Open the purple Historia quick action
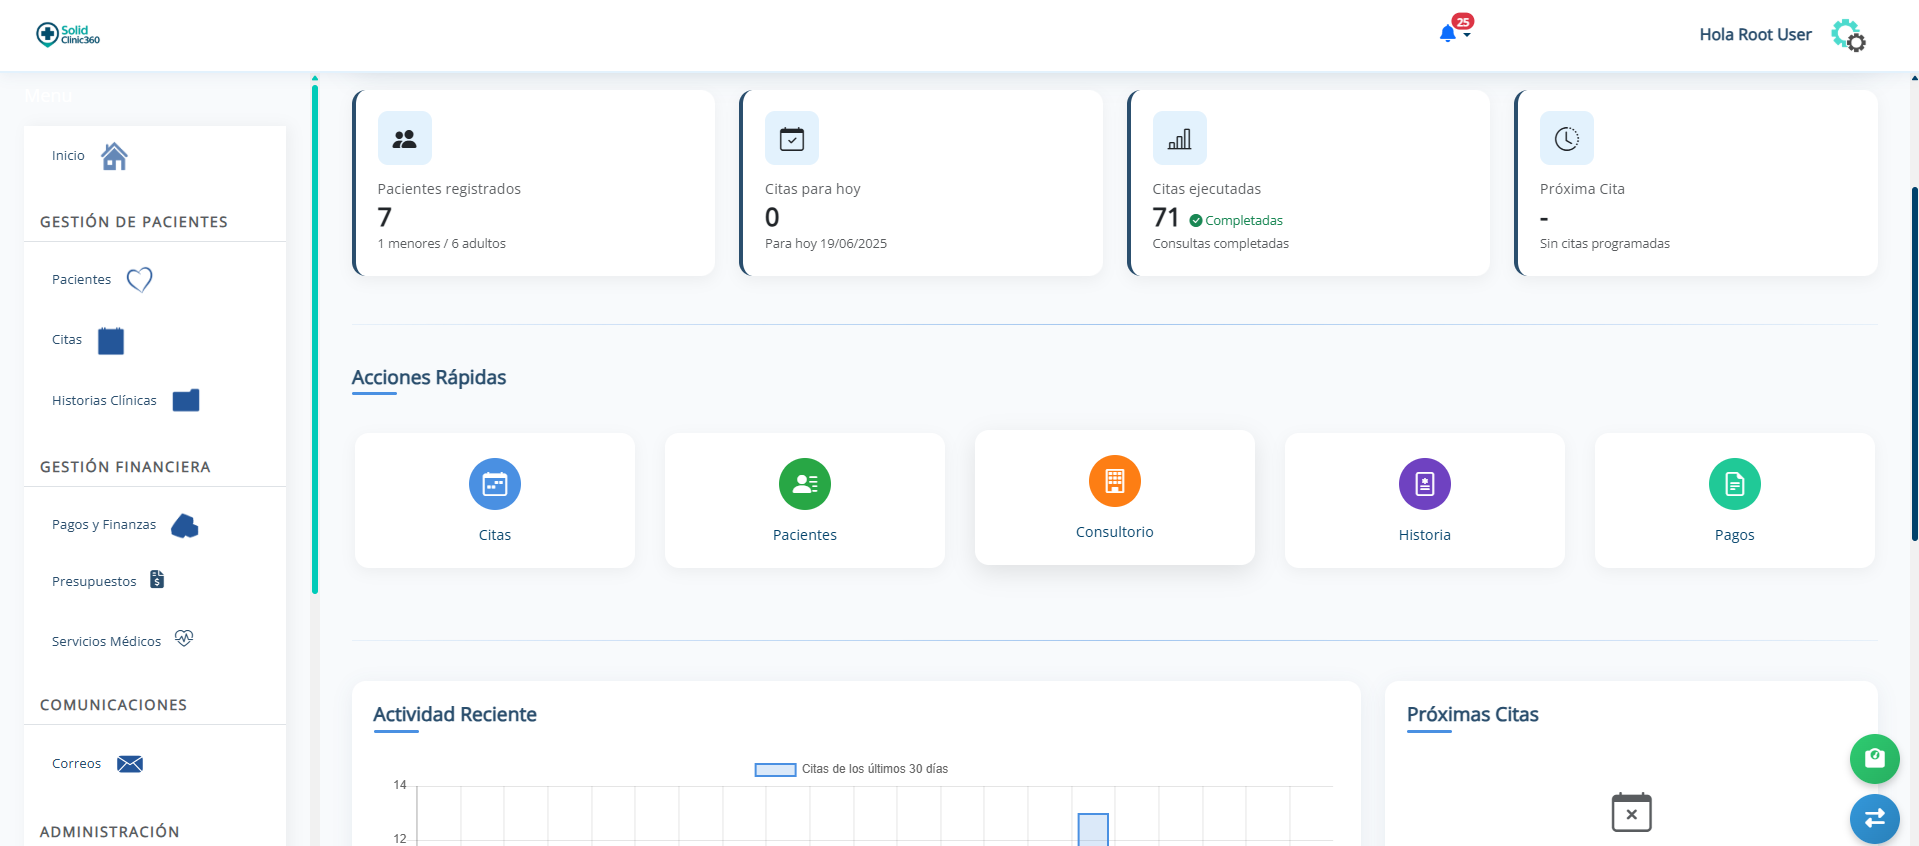The height and width of the screenshot is (846, 1919). coord(1424,484)
